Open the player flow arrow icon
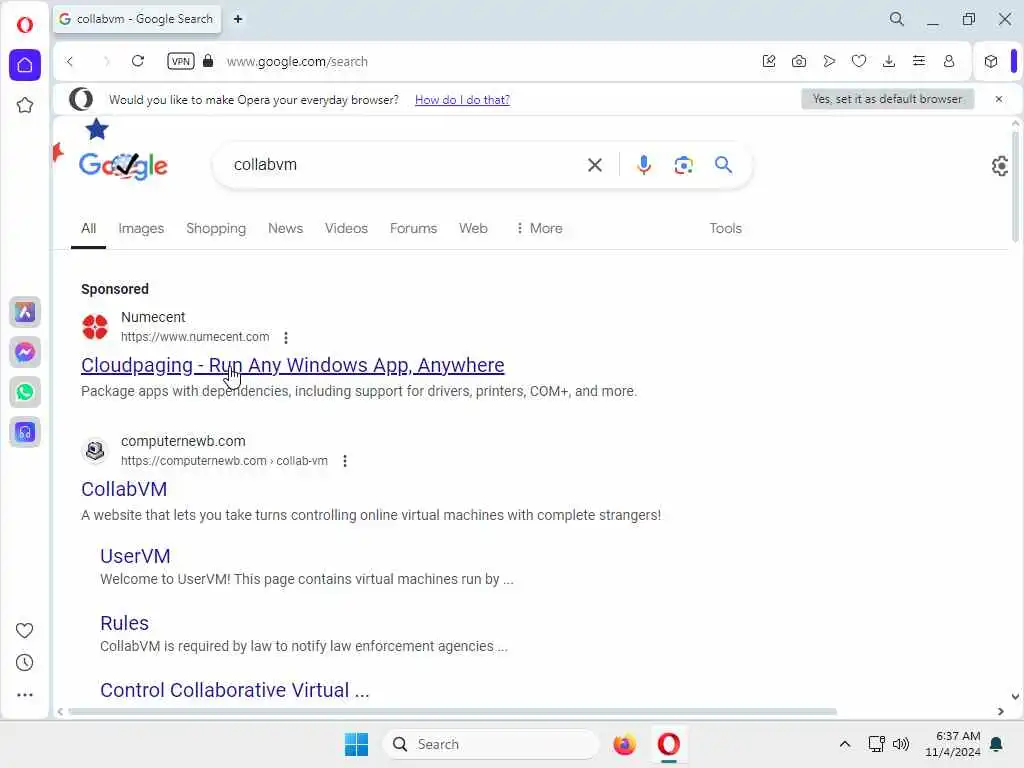 tap(829, 61)
